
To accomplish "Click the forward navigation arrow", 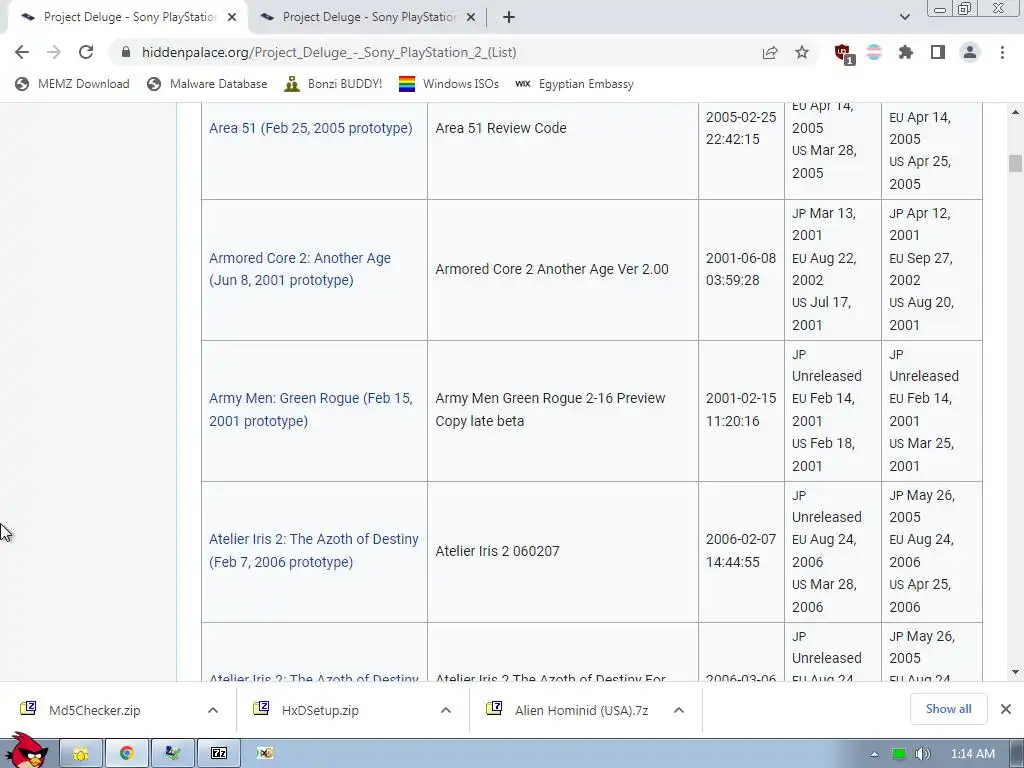I will pos(54,52).
